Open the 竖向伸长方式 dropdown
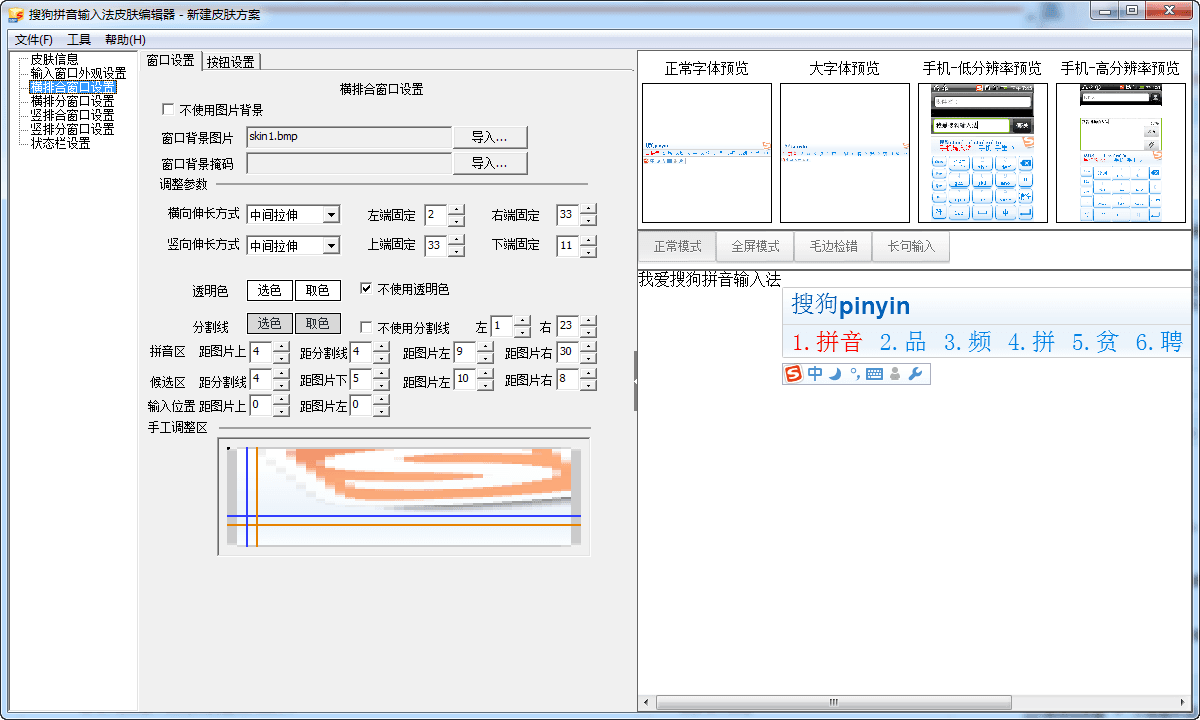Image resolution: width=1200 pixels, height=720 pixels. pos(332,246)
